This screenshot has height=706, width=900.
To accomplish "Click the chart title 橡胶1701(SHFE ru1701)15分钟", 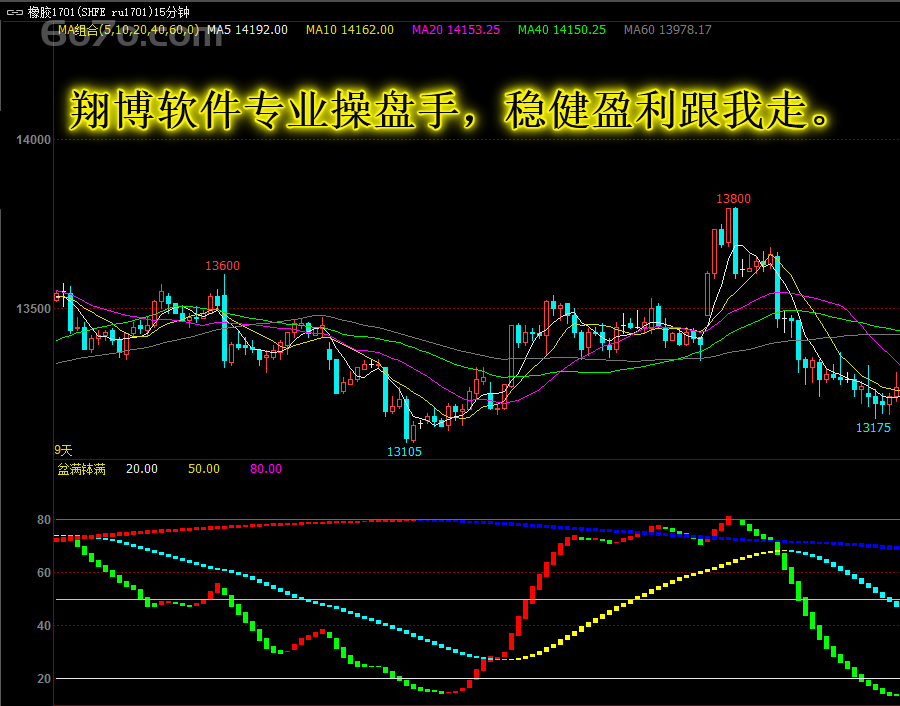I will 109,12.
